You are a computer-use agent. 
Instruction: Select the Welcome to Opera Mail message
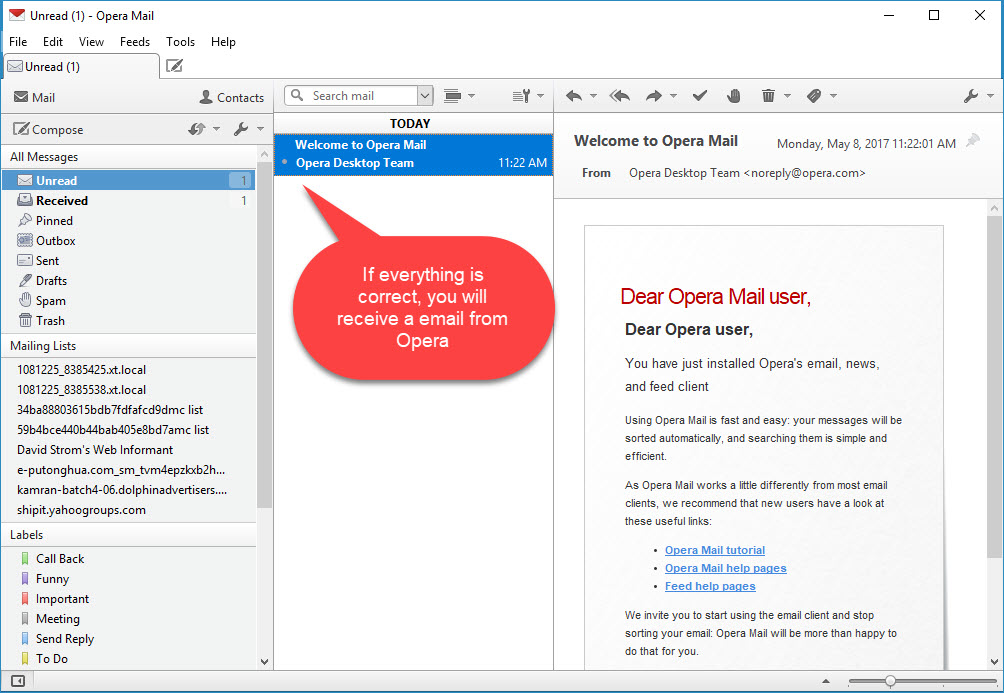[414, 154]
